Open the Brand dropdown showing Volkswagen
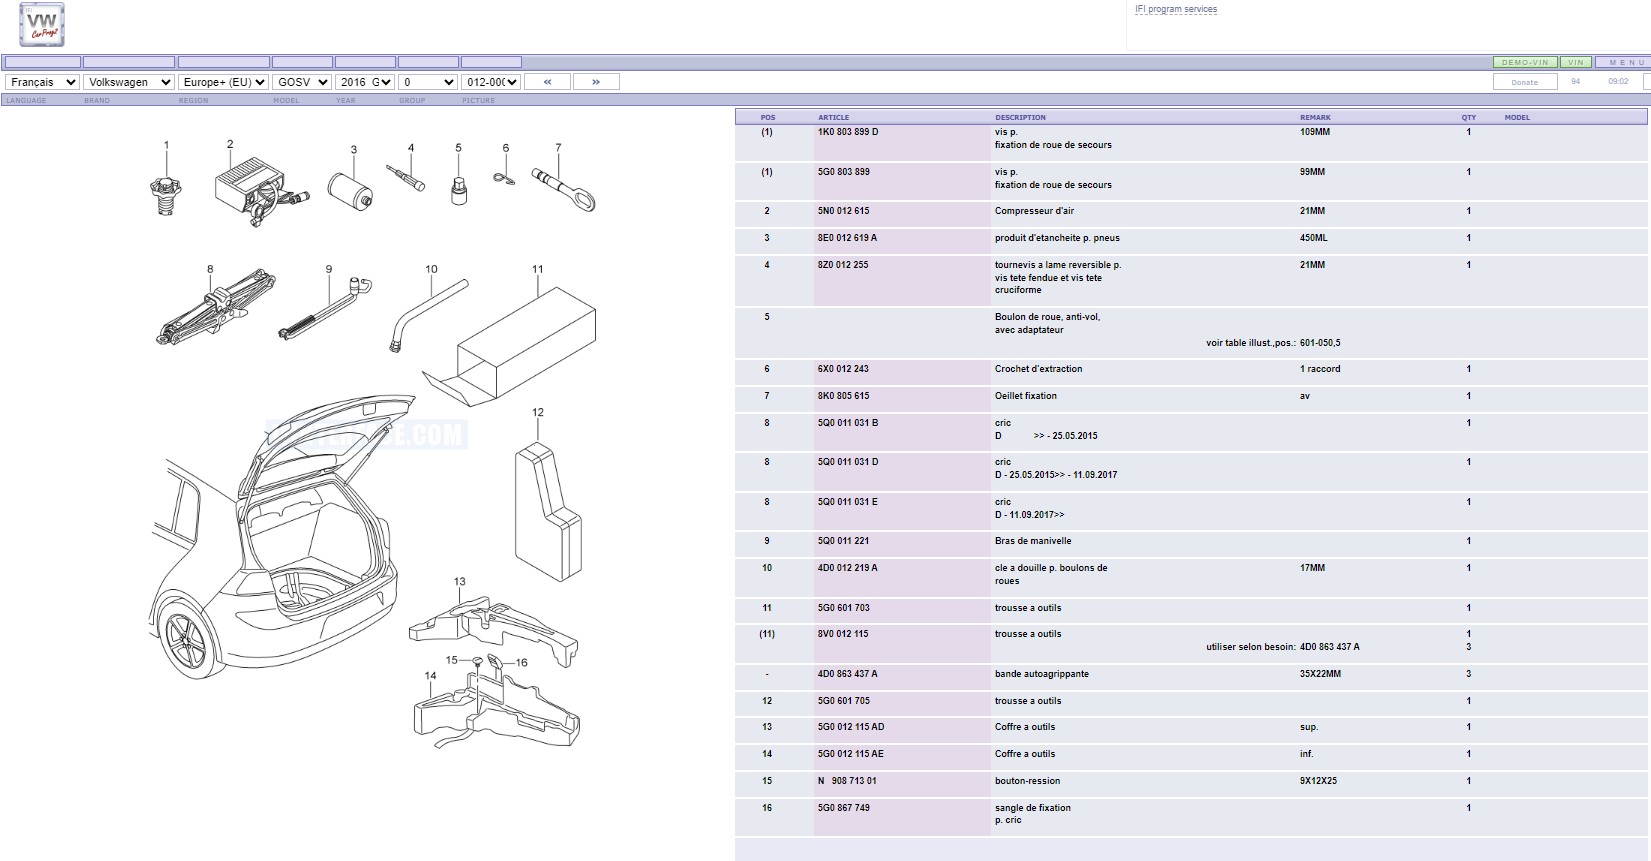 [x=129, y=82]
